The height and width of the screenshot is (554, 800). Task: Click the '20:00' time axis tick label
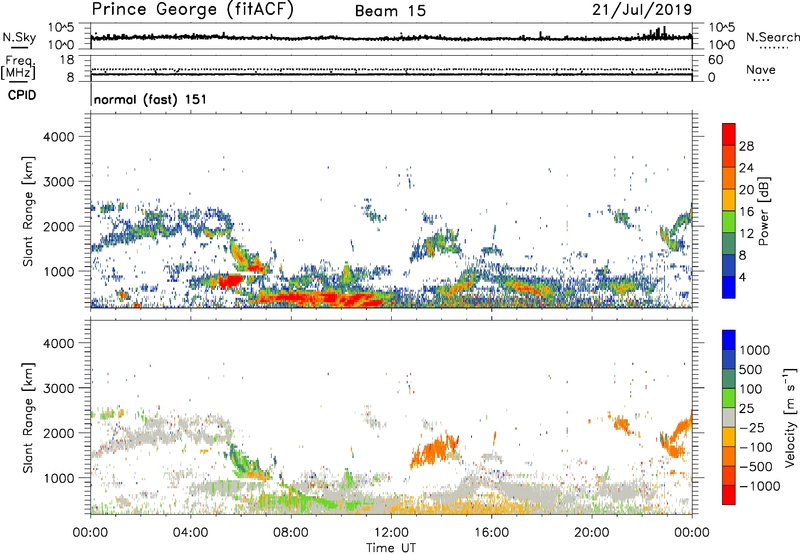(591, 533)
